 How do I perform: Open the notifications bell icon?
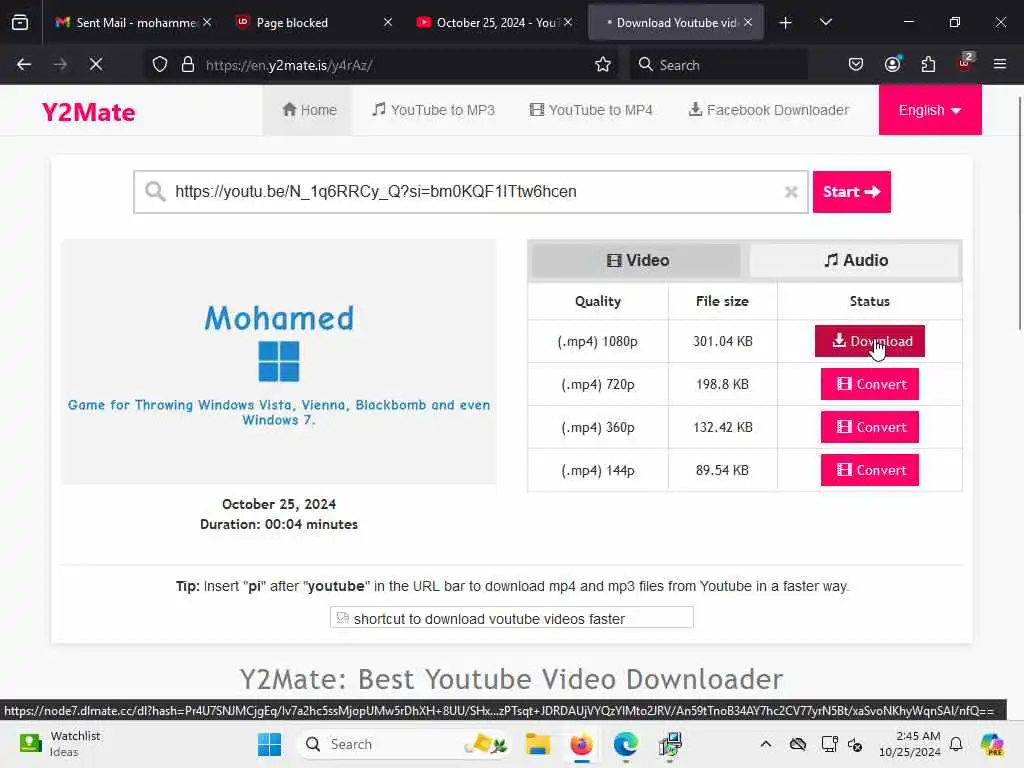pyautogui.click(x=956, y=744)
